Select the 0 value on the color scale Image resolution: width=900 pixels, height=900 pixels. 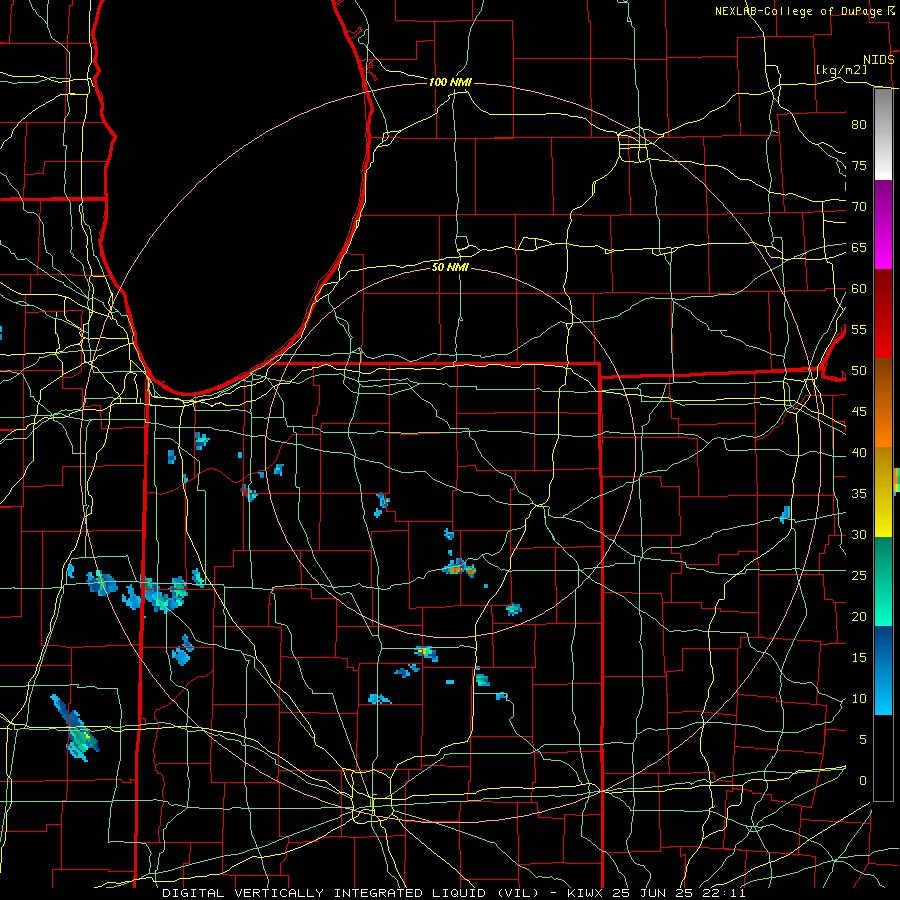coord(863,781)
